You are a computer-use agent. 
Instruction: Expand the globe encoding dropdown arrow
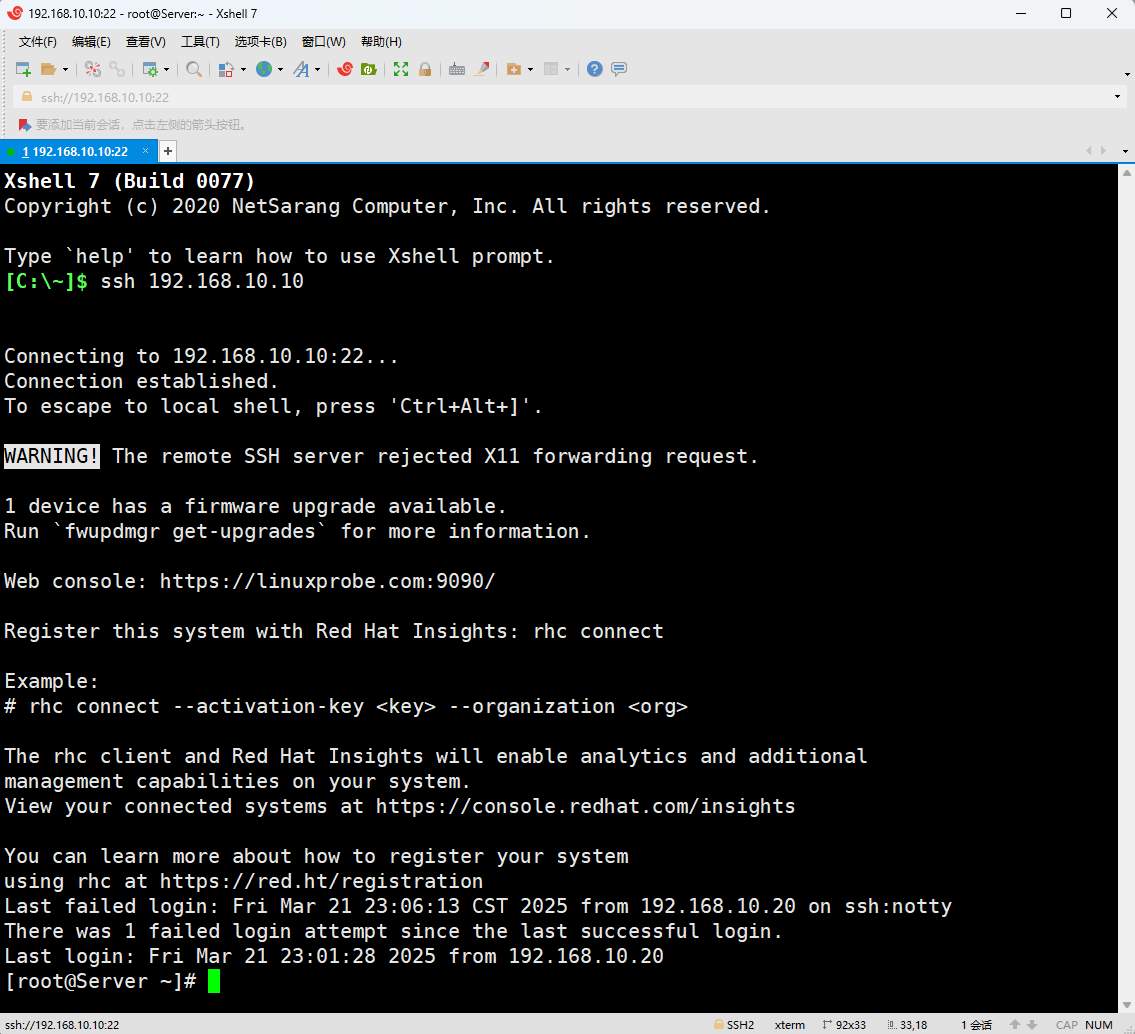pyautogui.click(x=280, y=70)
